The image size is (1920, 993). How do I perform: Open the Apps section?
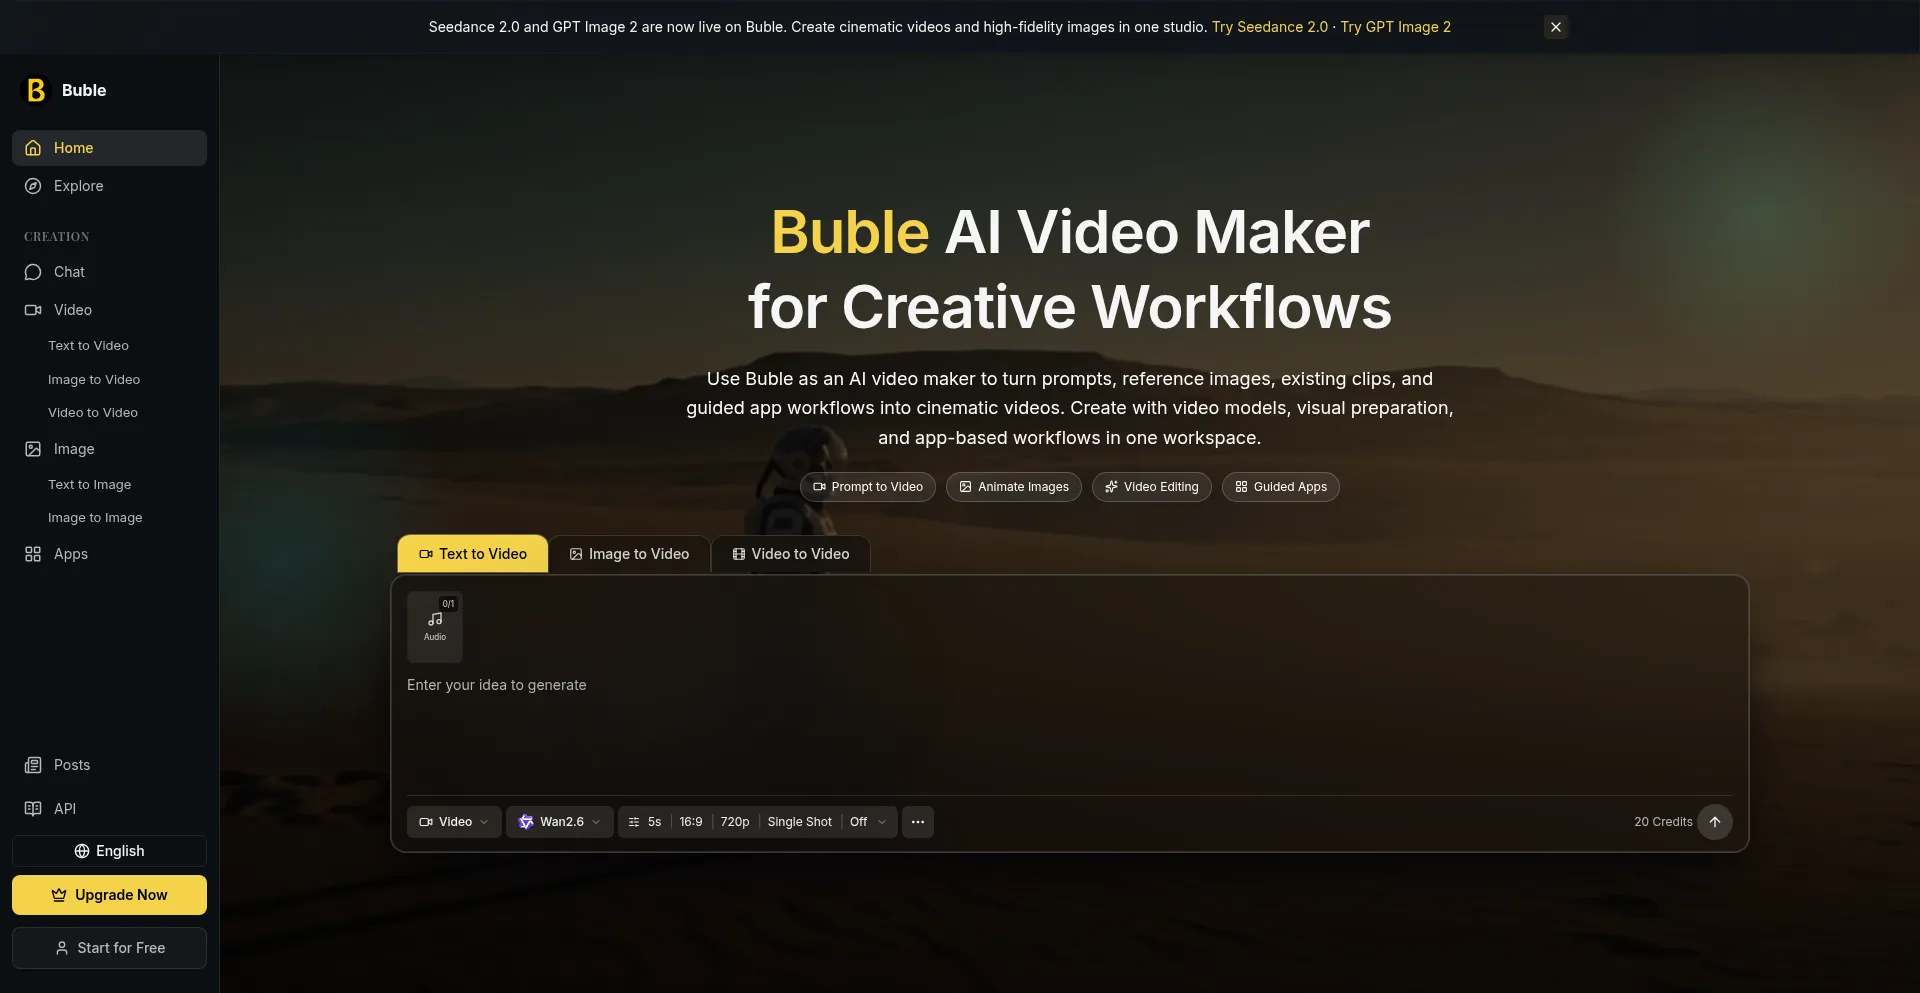[x=109, y=554]
